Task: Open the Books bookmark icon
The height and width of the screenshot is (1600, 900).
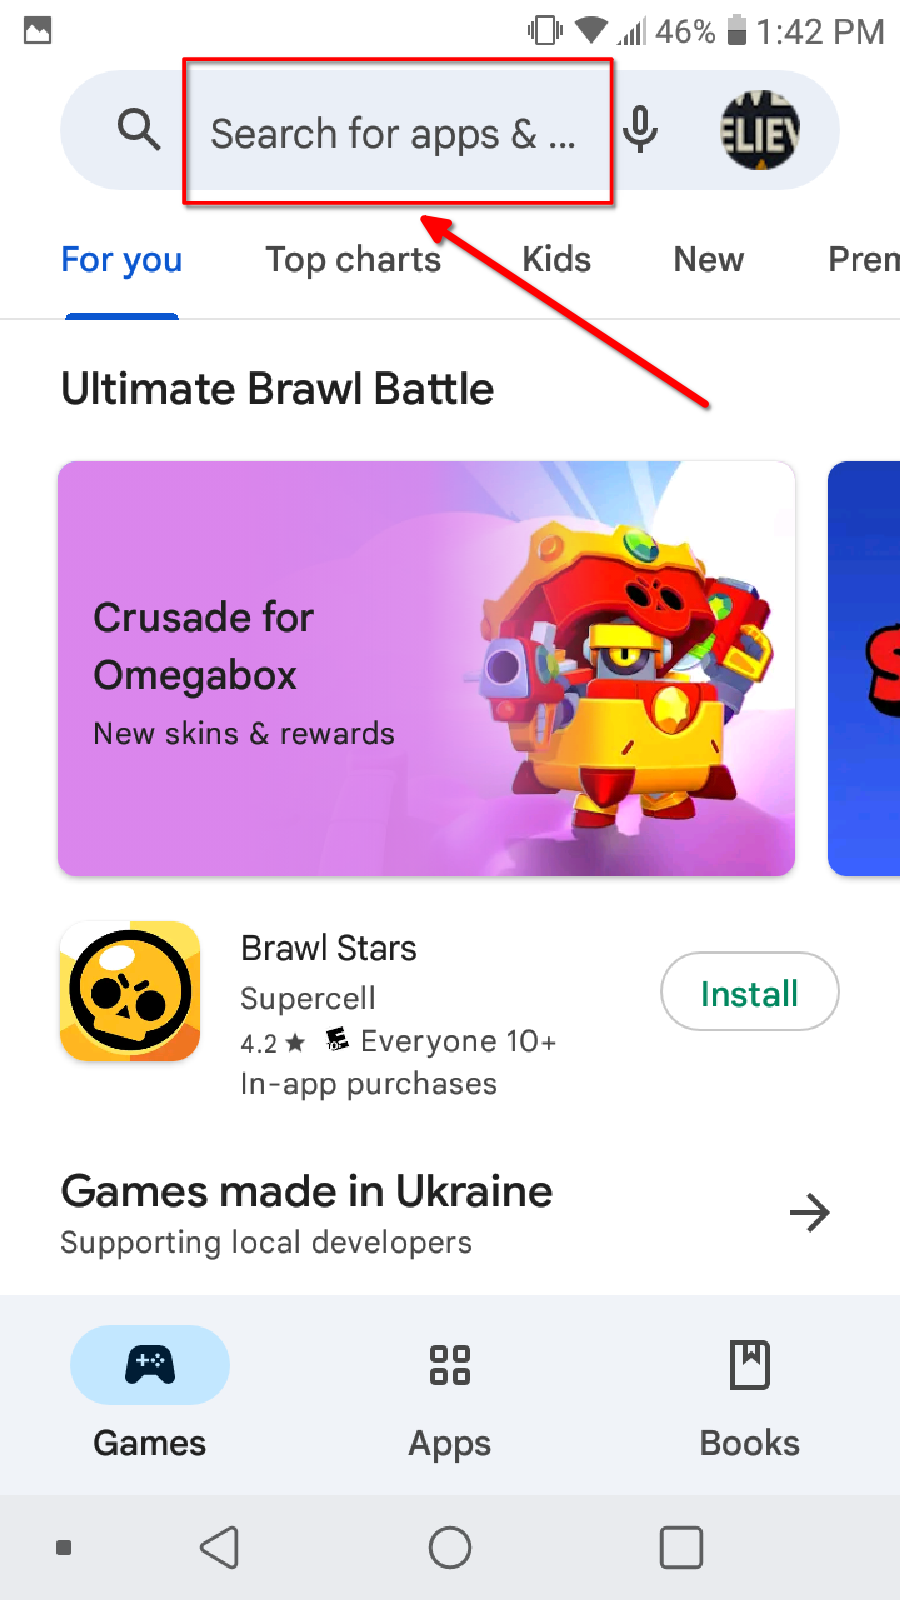Action: pos(750,1365)
